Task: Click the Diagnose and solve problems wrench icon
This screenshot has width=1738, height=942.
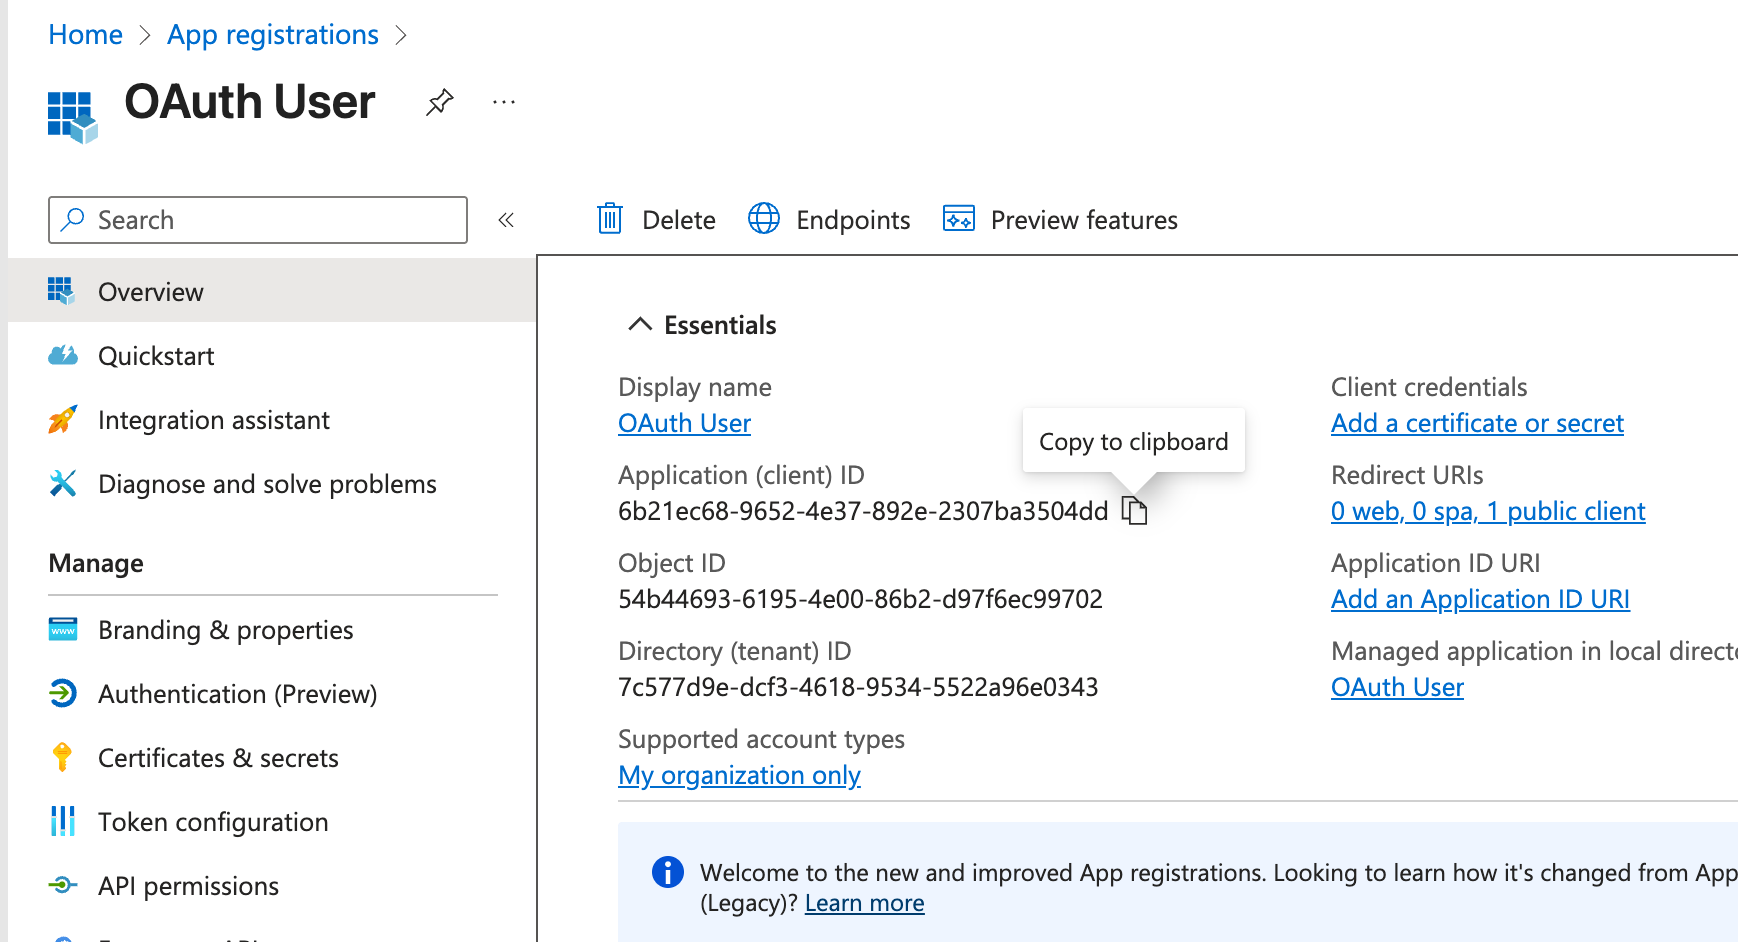Action: tap(63, 483)
